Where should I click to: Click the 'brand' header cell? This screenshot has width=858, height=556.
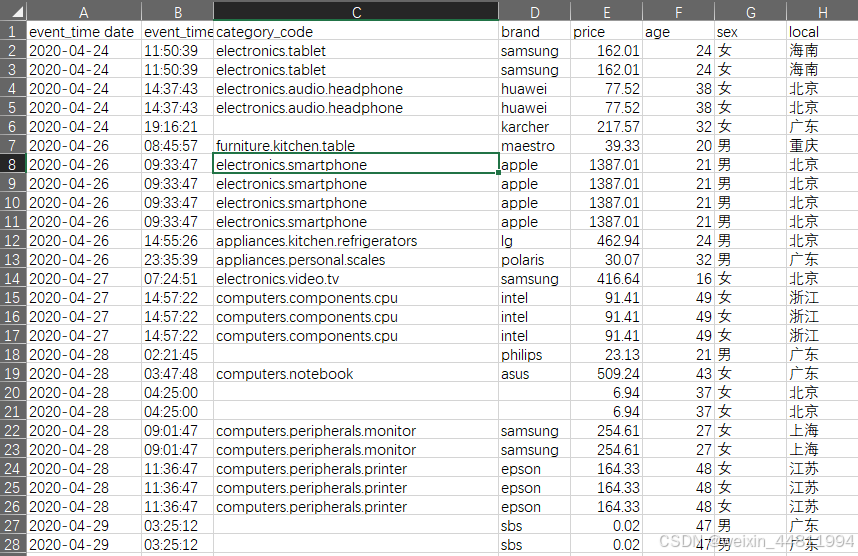tap(535, 32)
